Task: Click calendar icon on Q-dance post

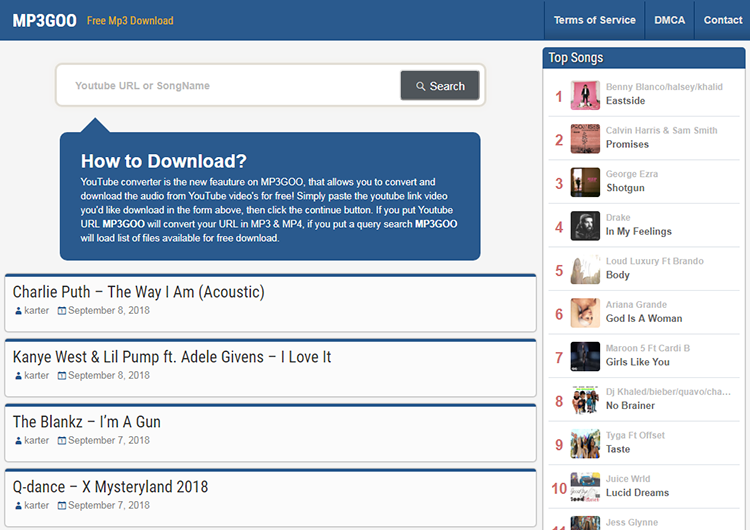Action: tap(62, 506)
